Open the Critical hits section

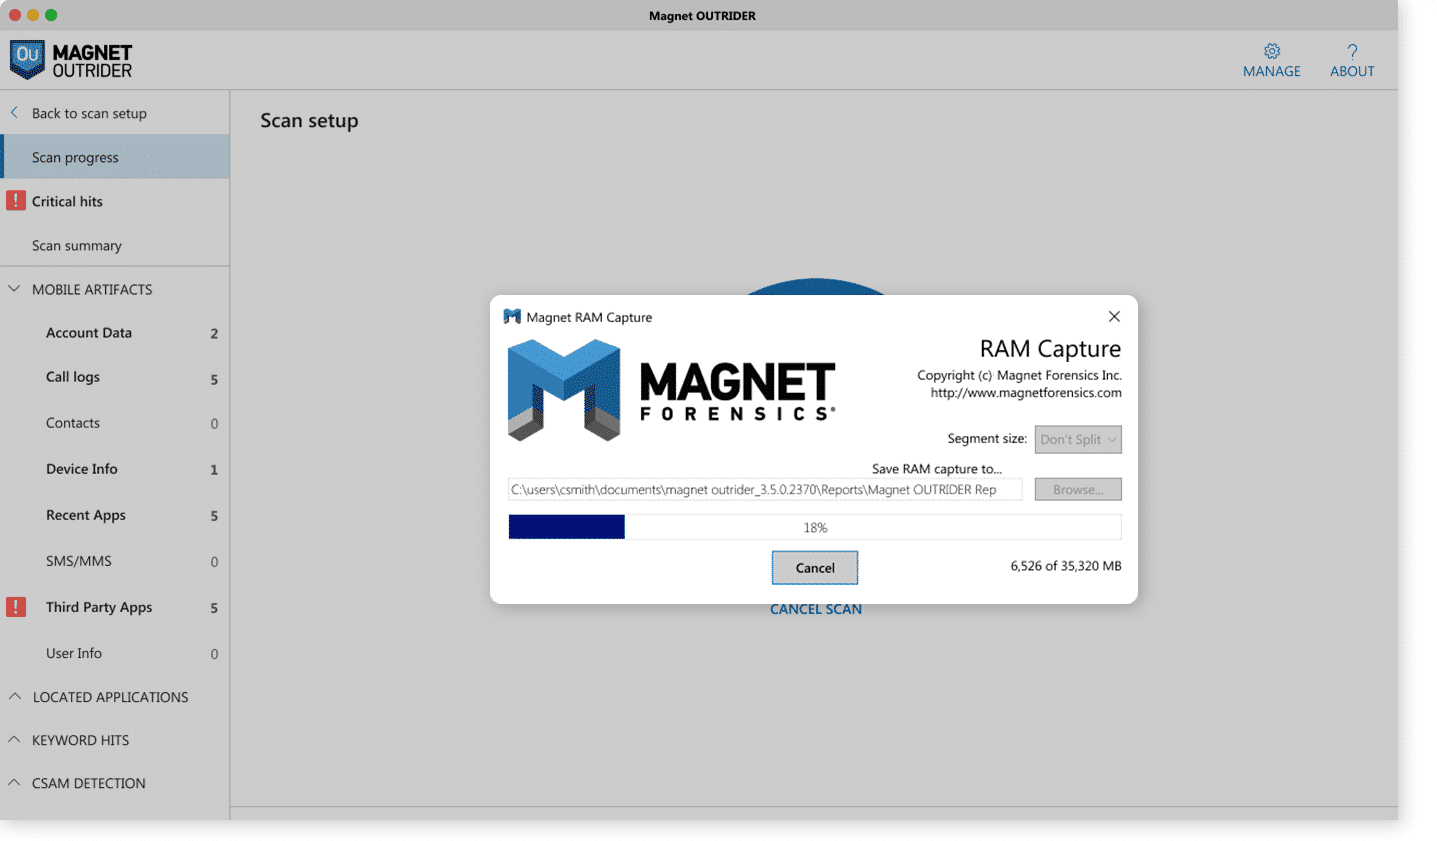[x=67, y=200]
